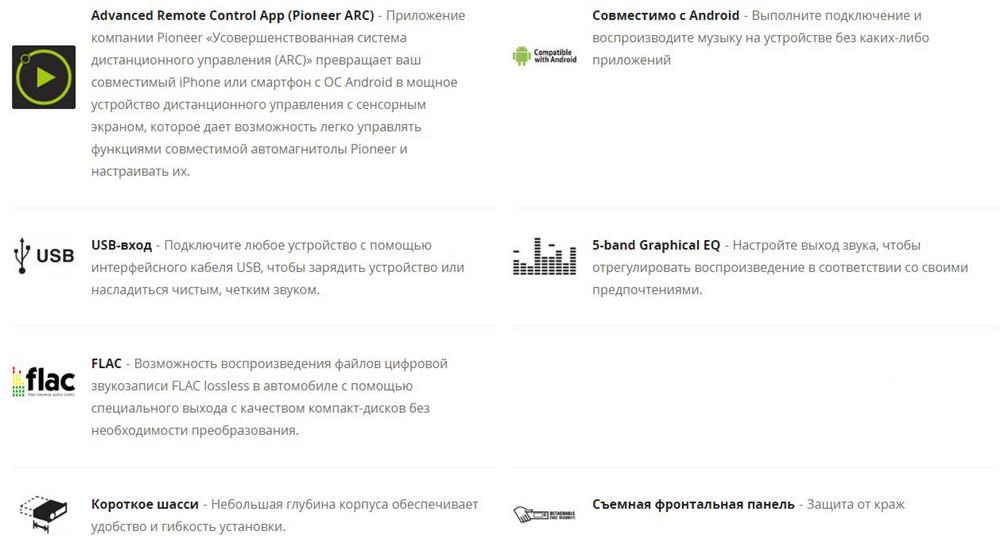Image resolution: width=1000 pixels, height=550 pixels.
Task: Click the Advanced Remote Control App heading
Action: coord(232,15)
